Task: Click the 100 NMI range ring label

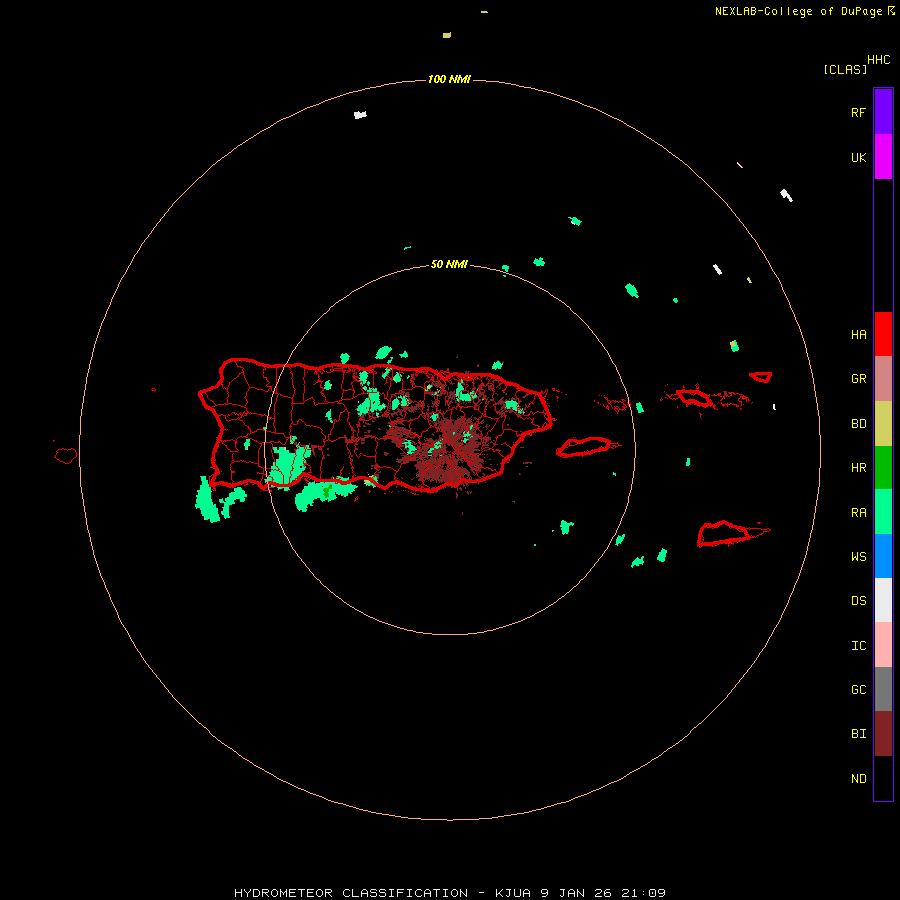Action: pyautogui.click(x=449, y=79)
